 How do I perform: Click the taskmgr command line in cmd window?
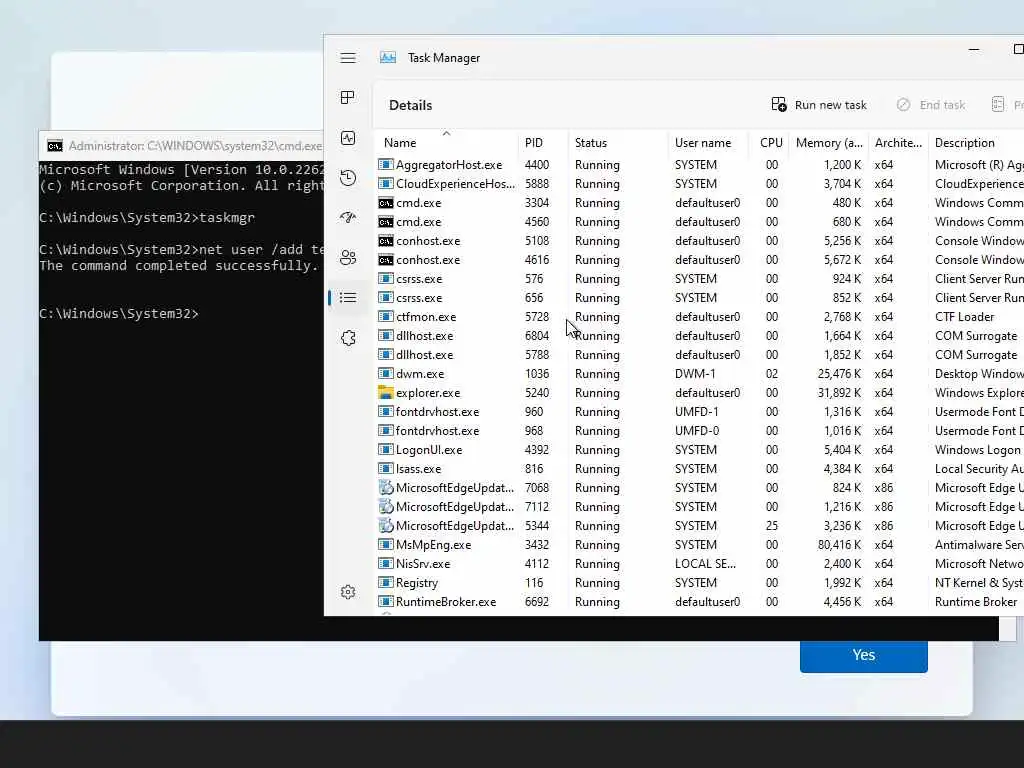click(x=147, y=217)
